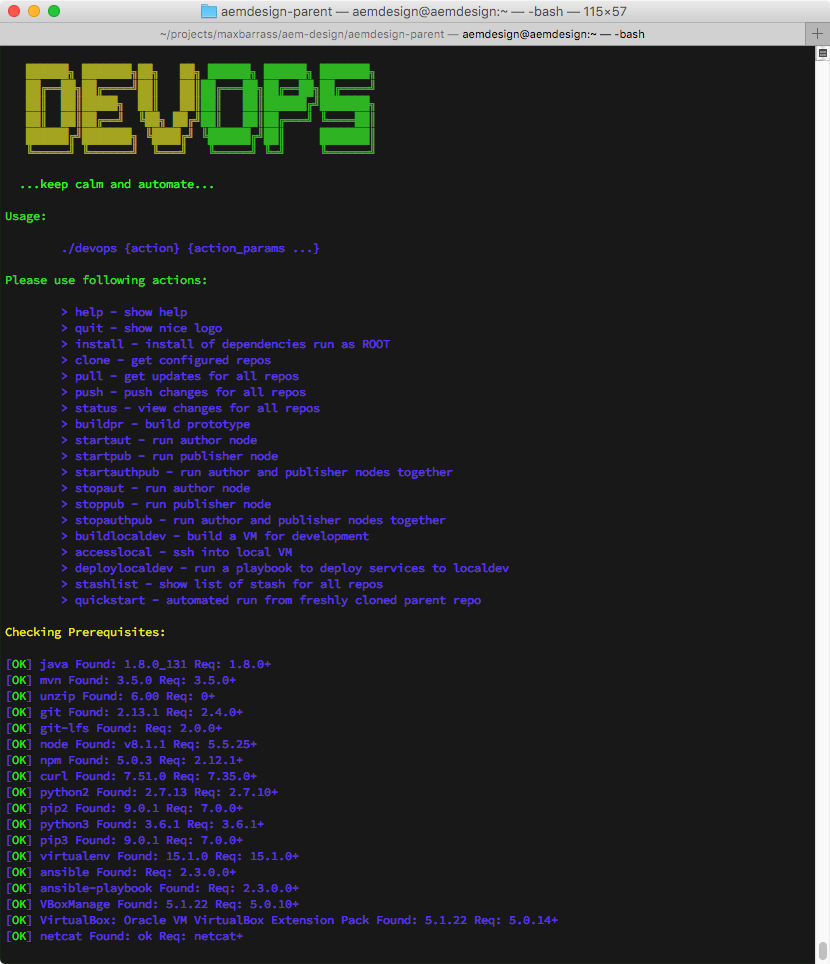Click the 'buildlocaldev - build a VM' line

[x=215, y=536]
